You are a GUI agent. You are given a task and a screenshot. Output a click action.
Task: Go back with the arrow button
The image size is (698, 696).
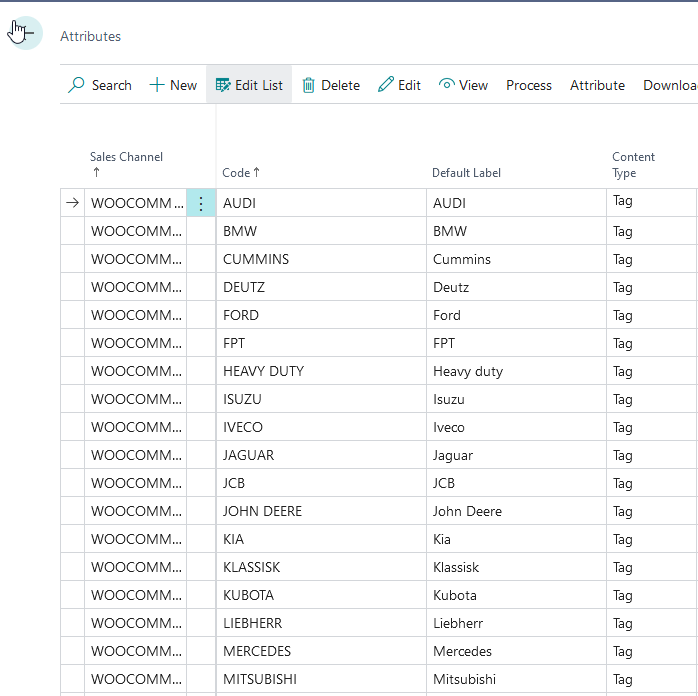25,33
